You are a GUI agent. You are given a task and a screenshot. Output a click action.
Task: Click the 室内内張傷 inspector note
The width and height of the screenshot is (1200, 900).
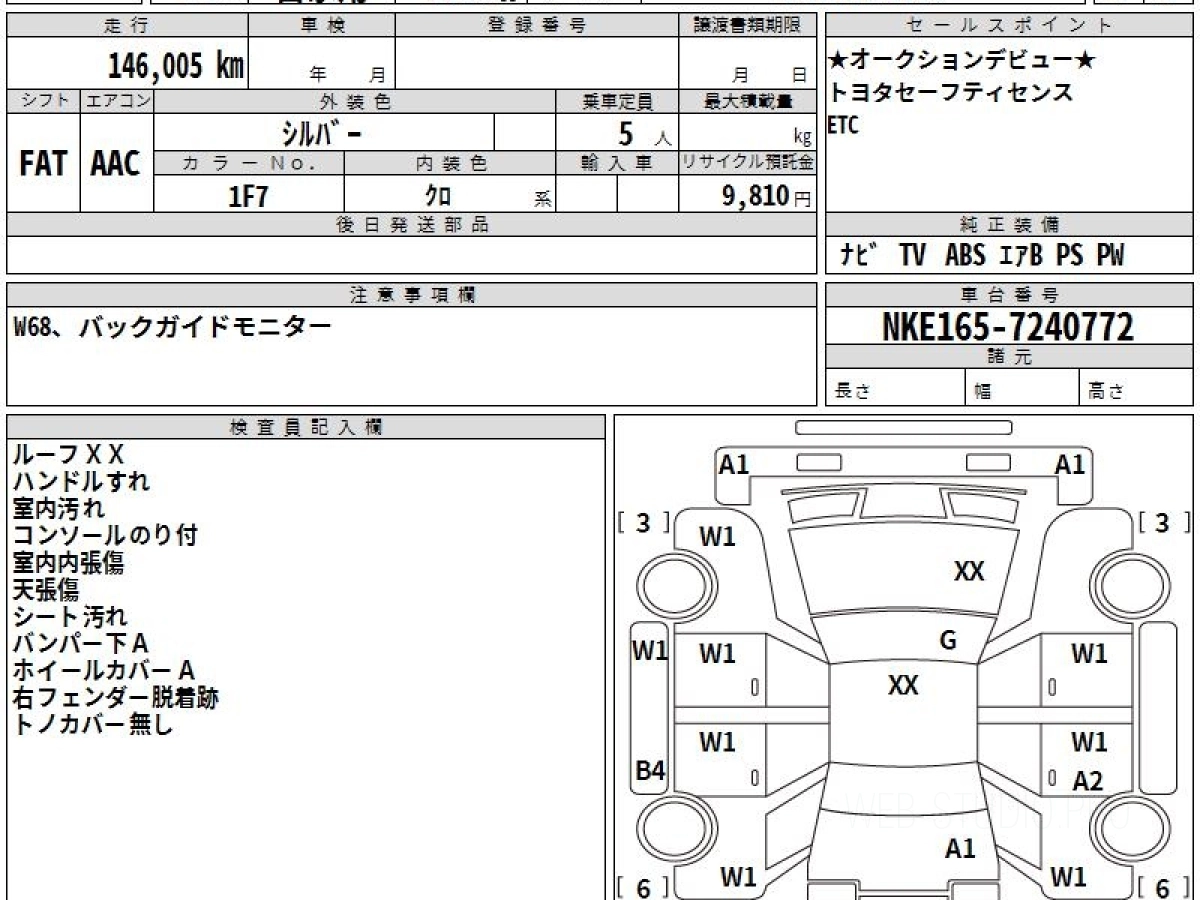point(68,563)
